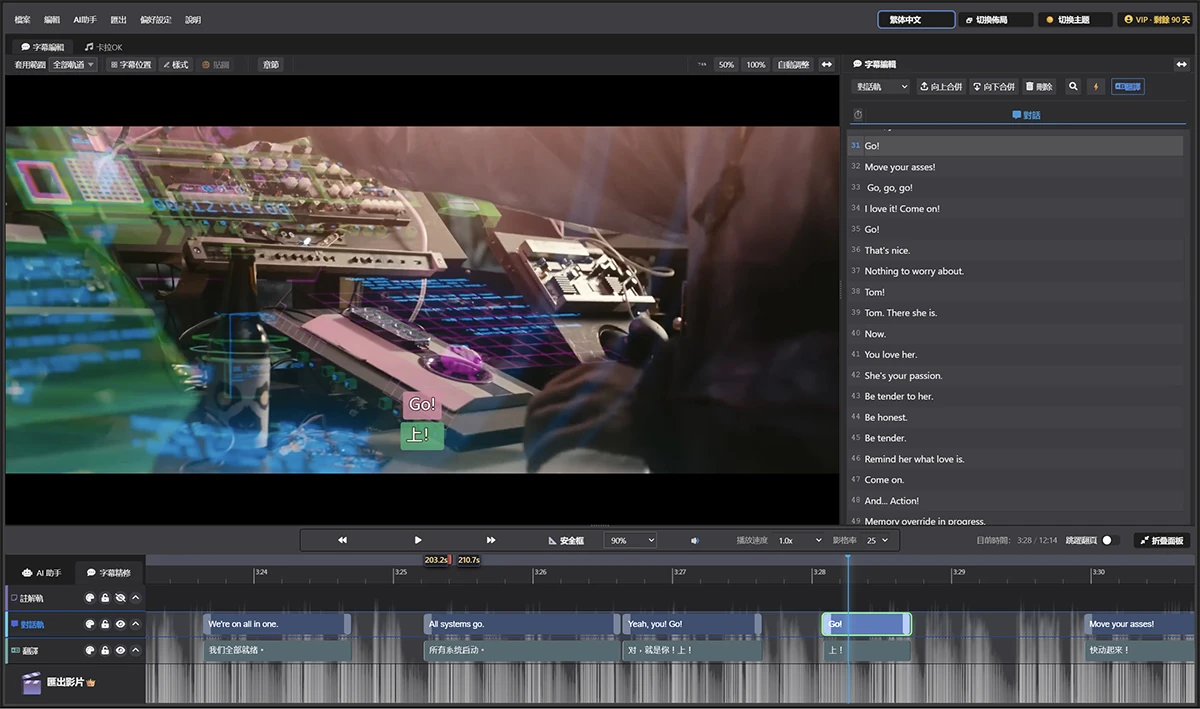Collapse the 對話軌 track with chevron
1200x709 pixels.
(x=136, y=624)
